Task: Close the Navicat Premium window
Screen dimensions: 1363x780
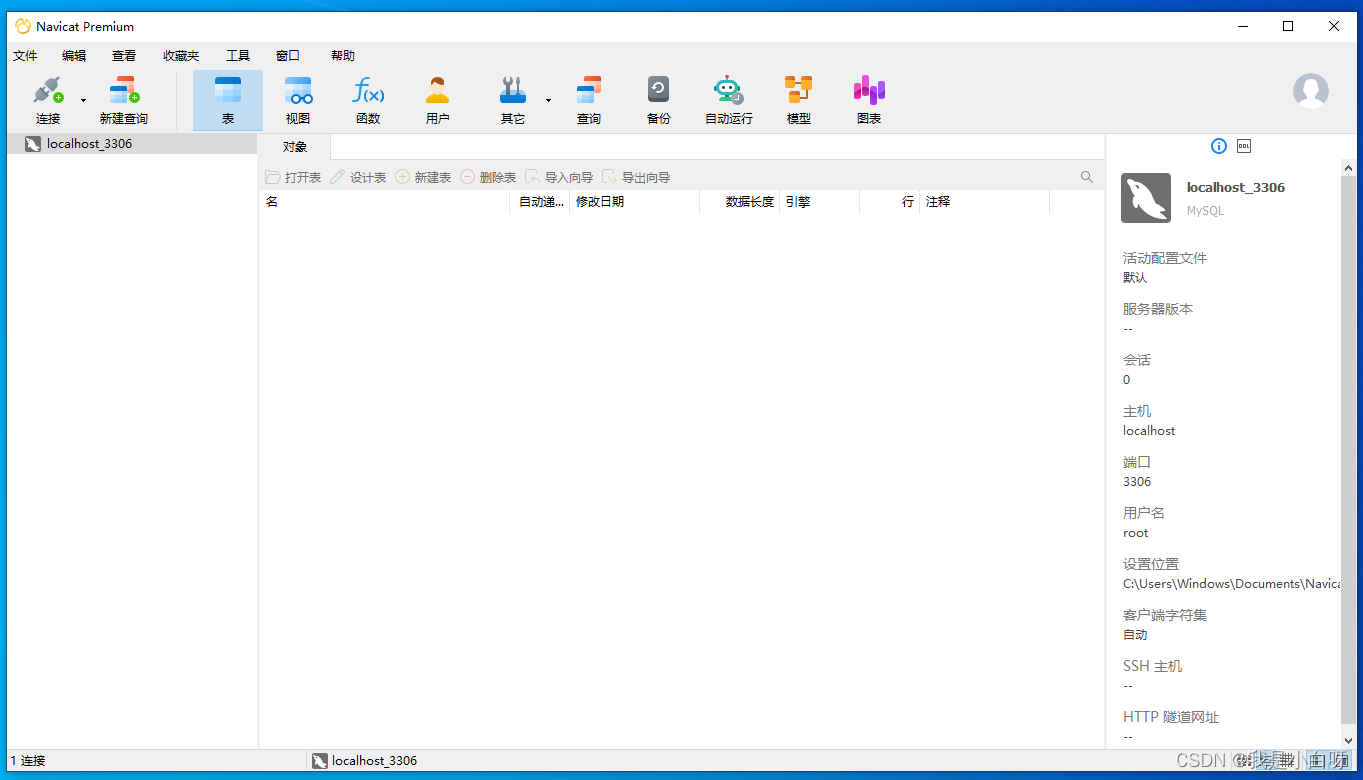Action: point(1334,26)
